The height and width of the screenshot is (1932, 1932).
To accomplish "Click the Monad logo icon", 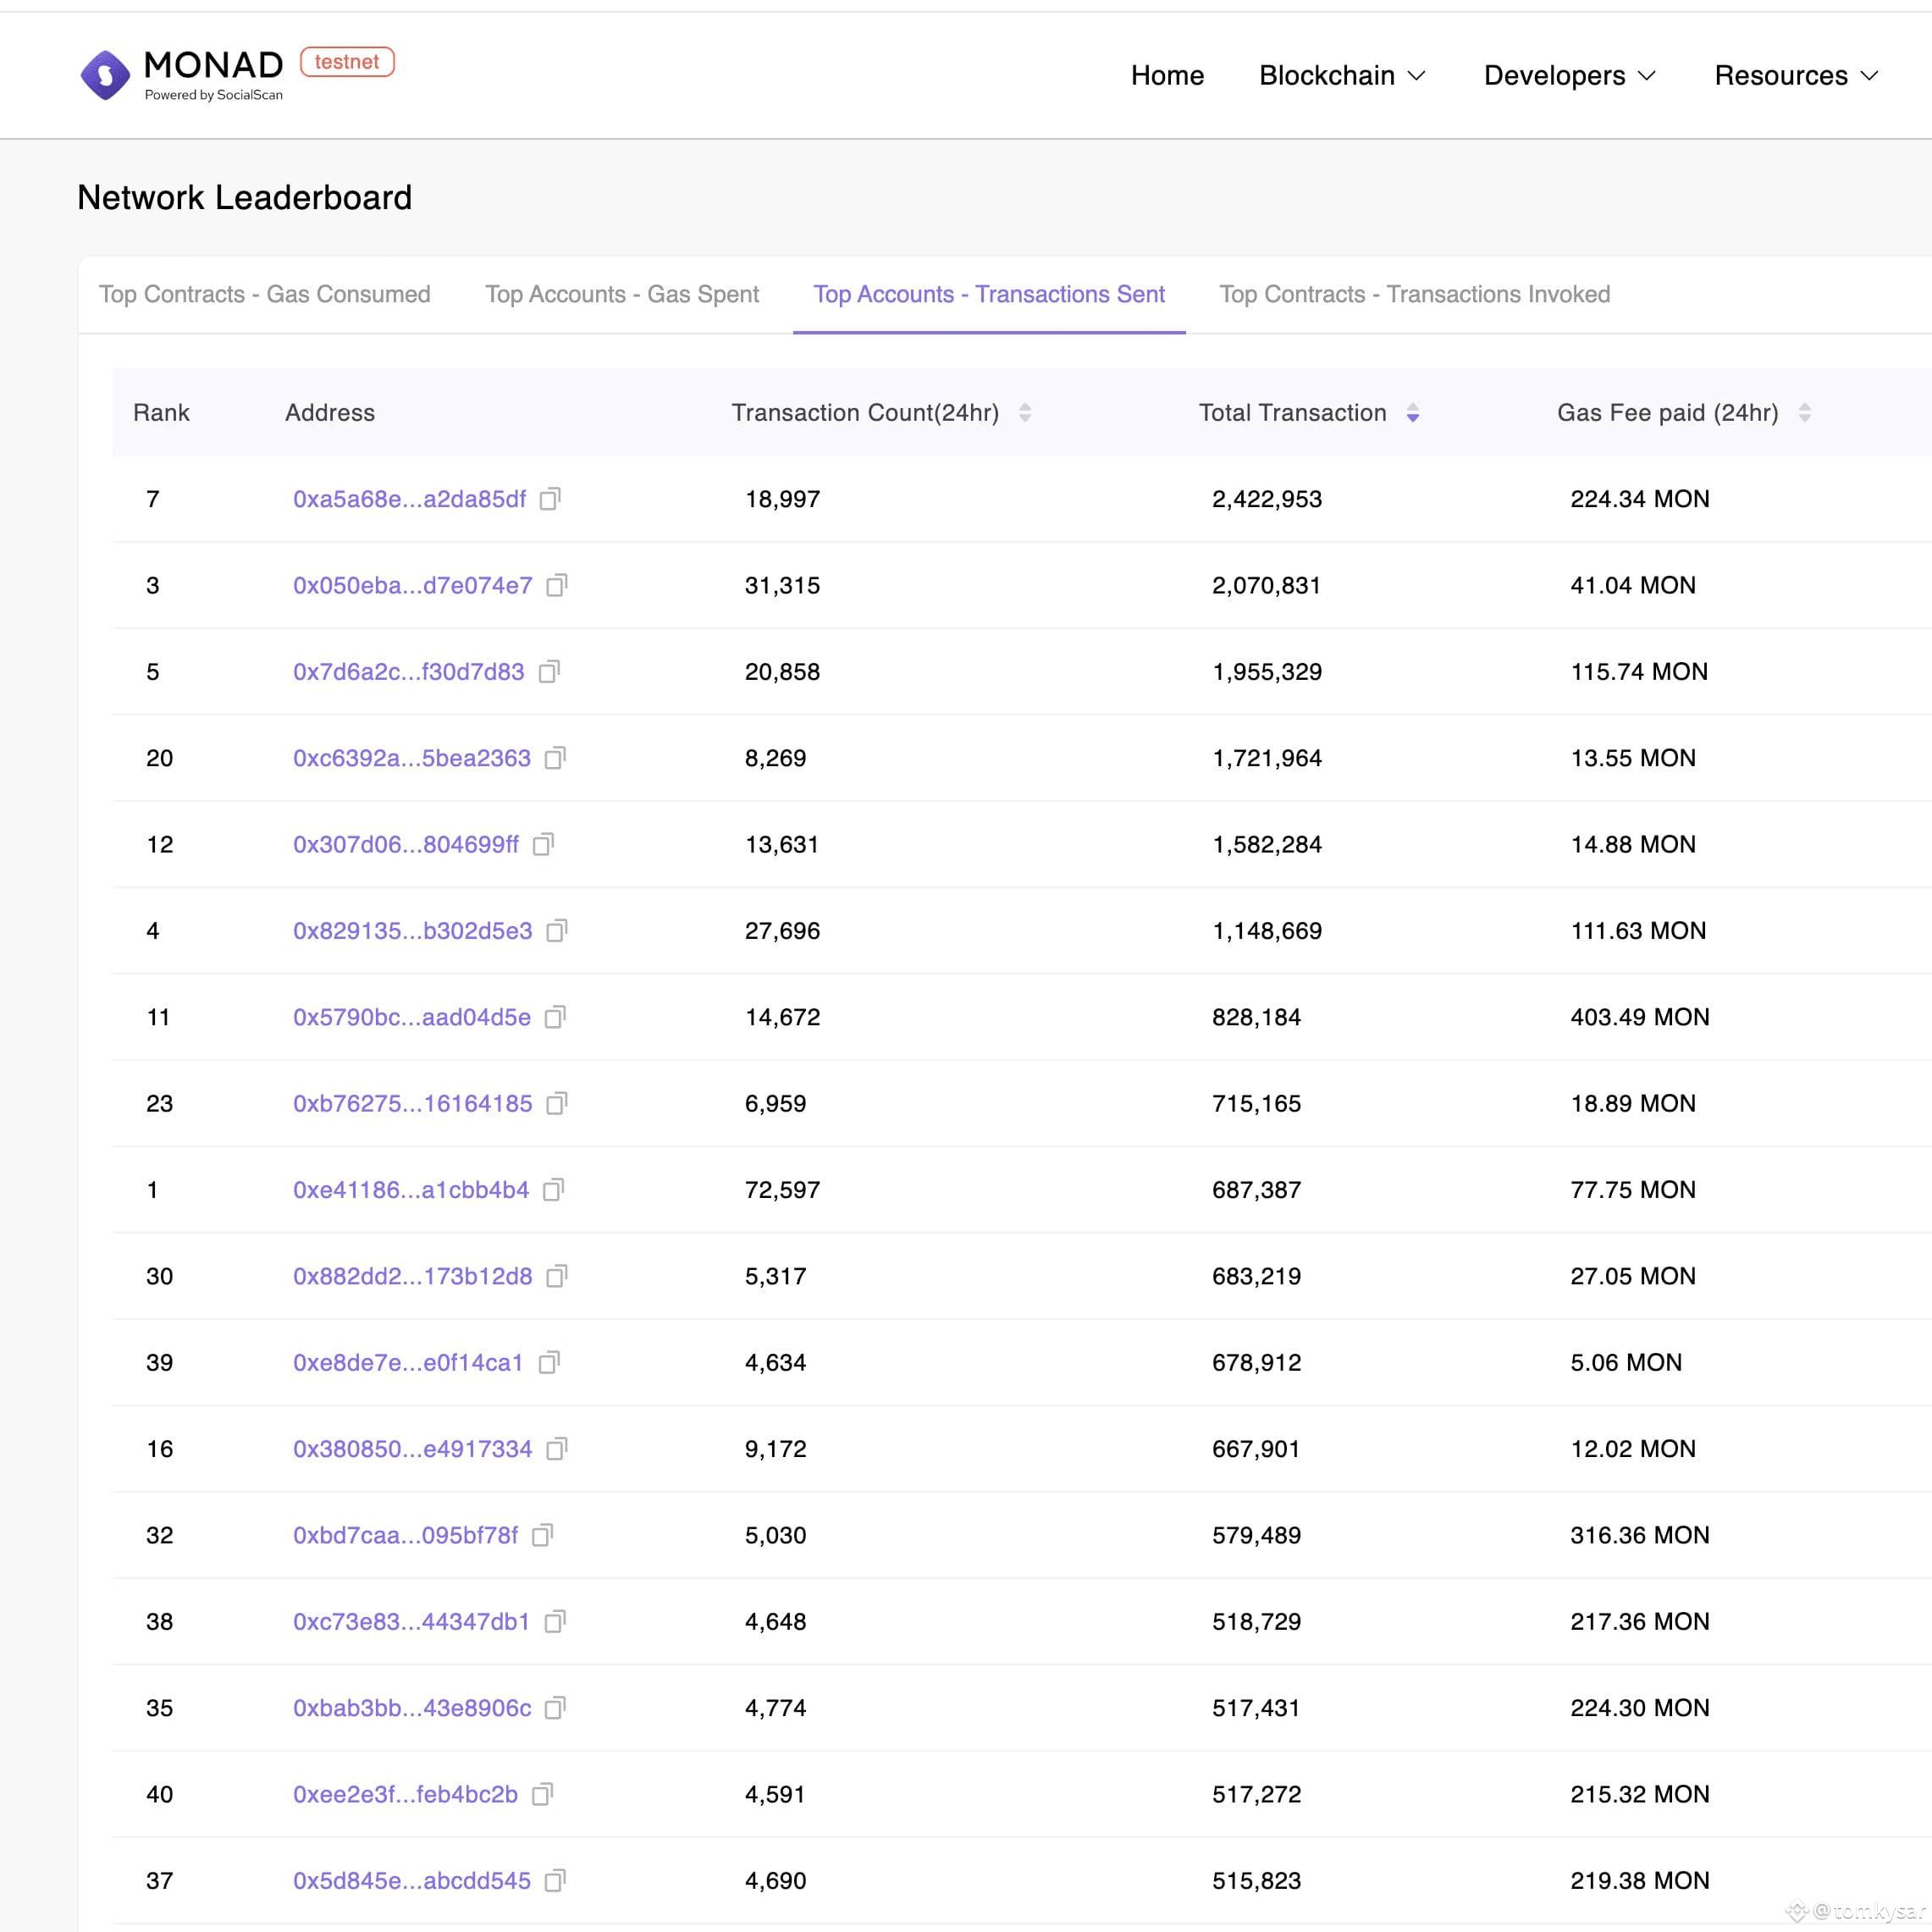I will click(105, 75).
